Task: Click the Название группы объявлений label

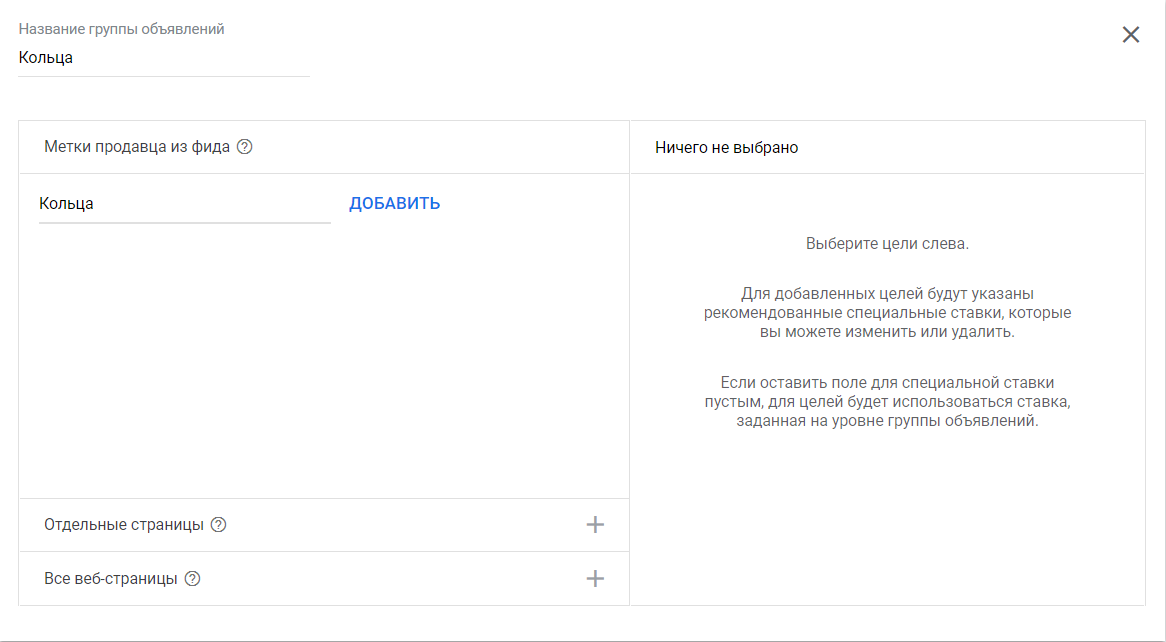Action: 121,29
